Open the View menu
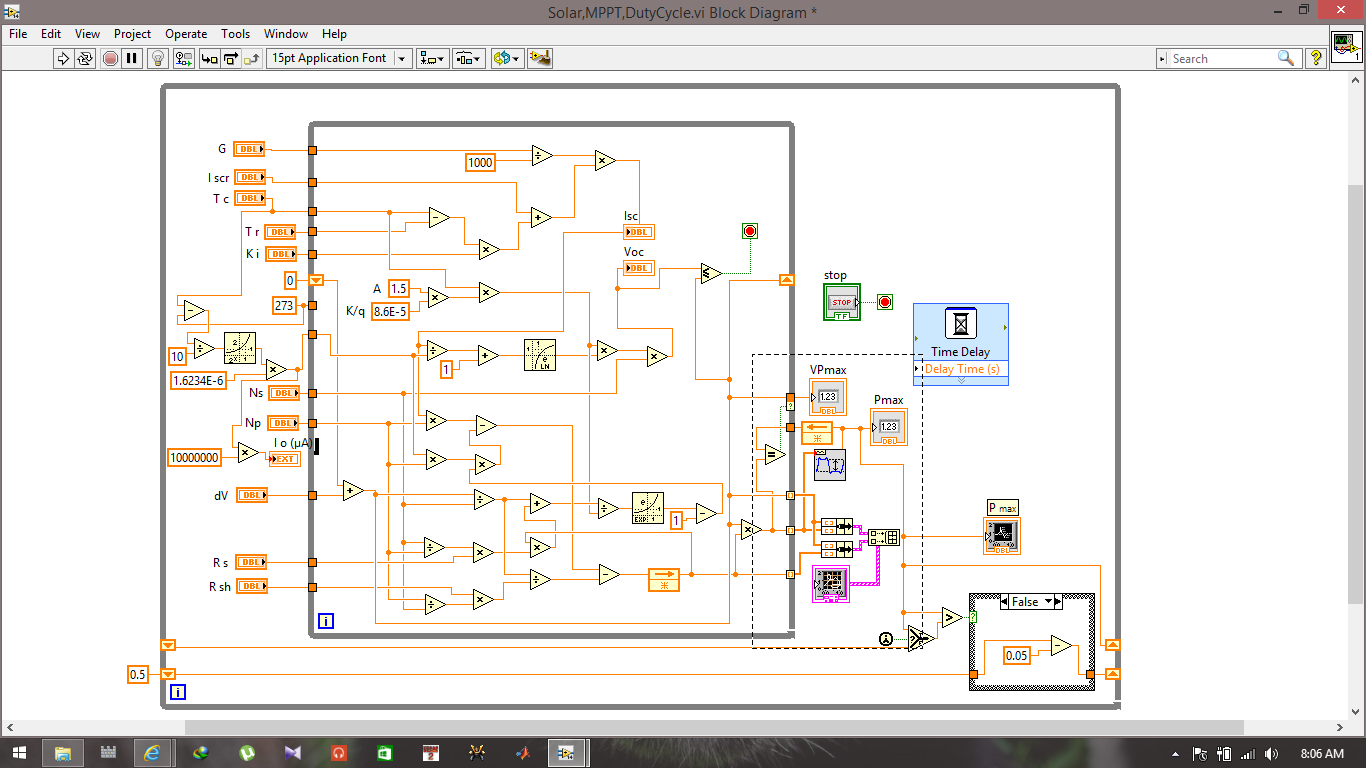 click(87, 33)
